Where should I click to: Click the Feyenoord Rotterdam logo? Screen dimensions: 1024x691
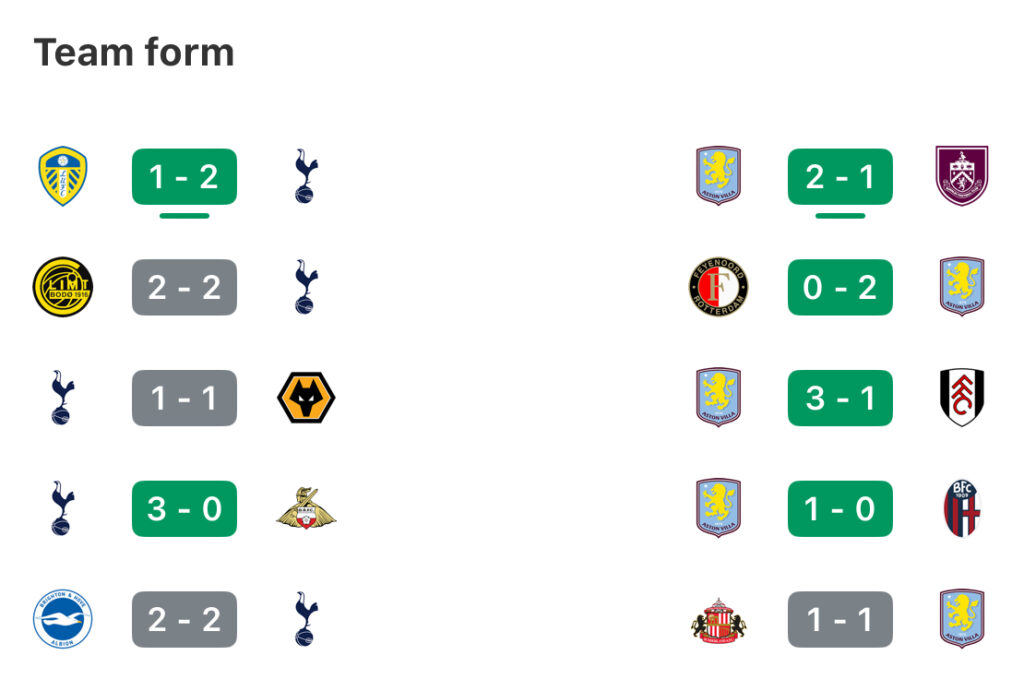click(x=718, y=287)
